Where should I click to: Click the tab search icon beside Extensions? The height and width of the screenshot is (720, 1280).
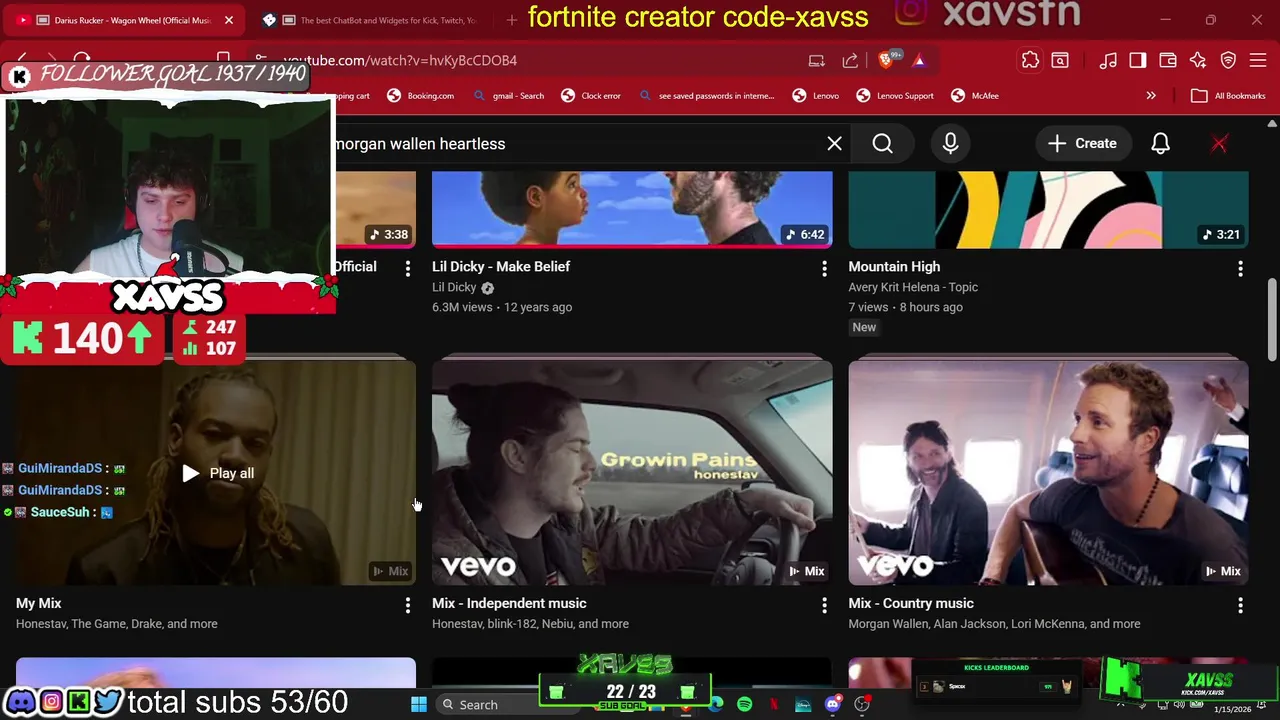[1060, 61]
